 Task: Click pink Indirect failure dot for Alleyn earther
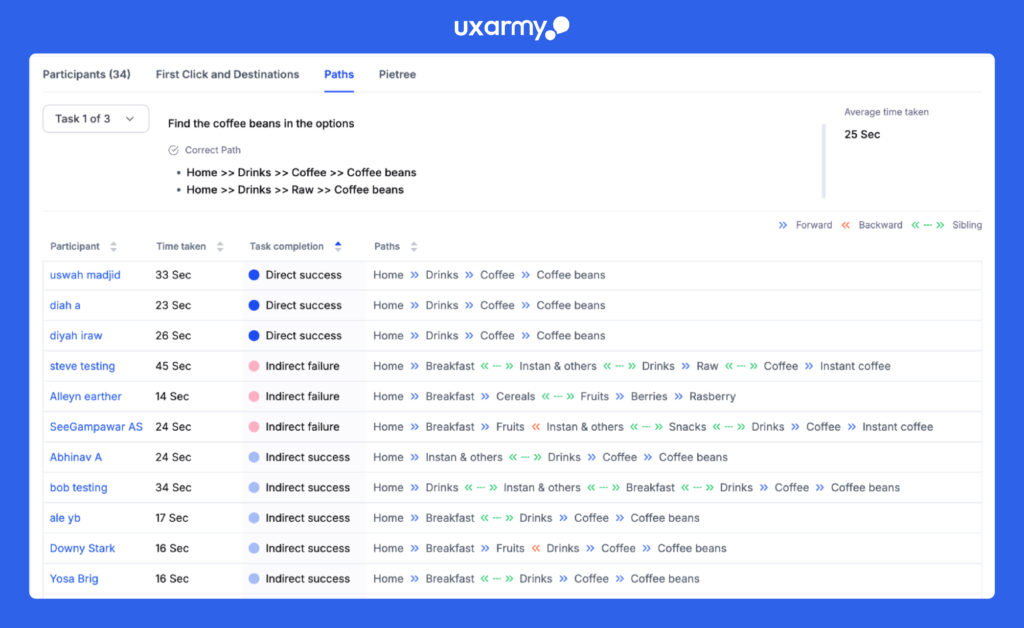254,396
